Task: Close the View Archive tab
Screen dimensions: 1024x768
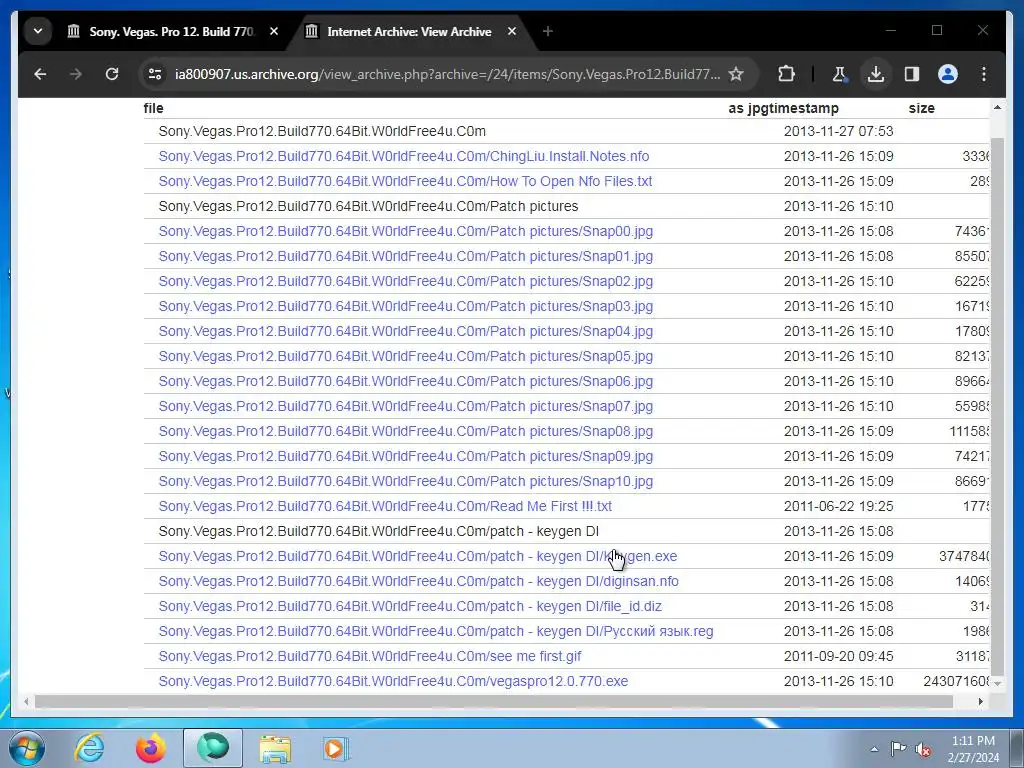Action: (x=512, y=31)
